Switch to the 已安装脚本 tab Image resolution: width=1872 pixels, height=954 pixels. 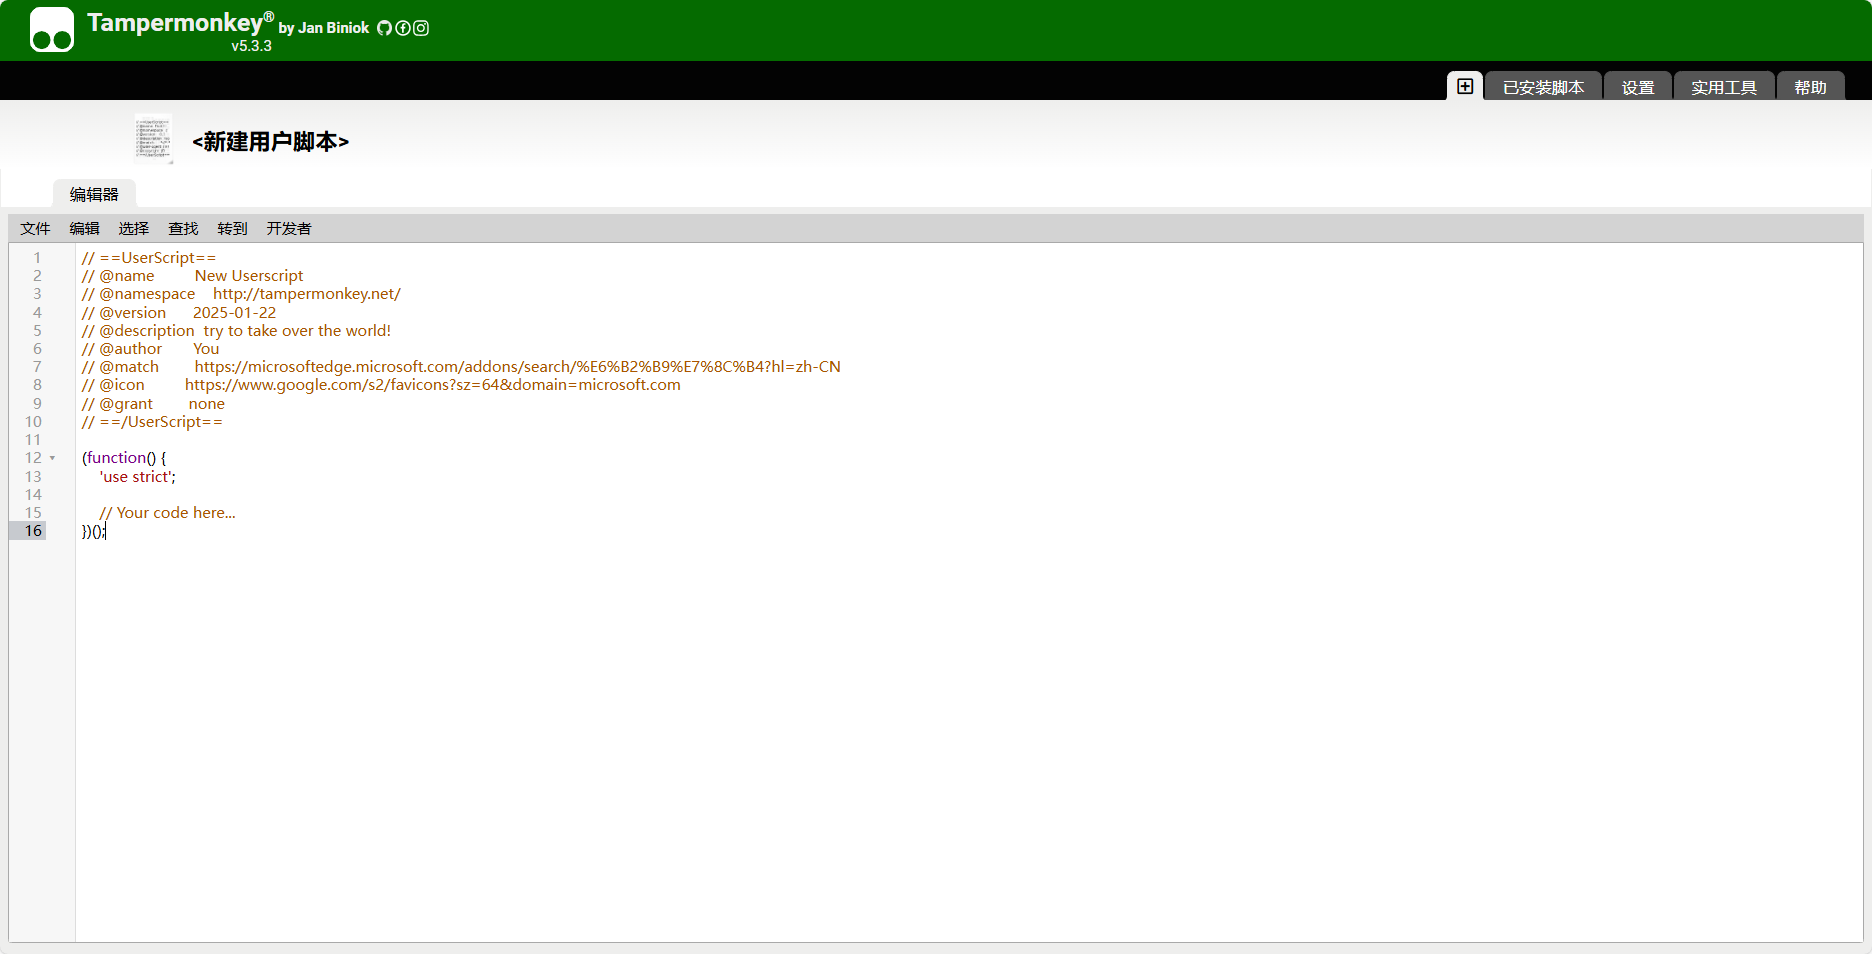1543,87
